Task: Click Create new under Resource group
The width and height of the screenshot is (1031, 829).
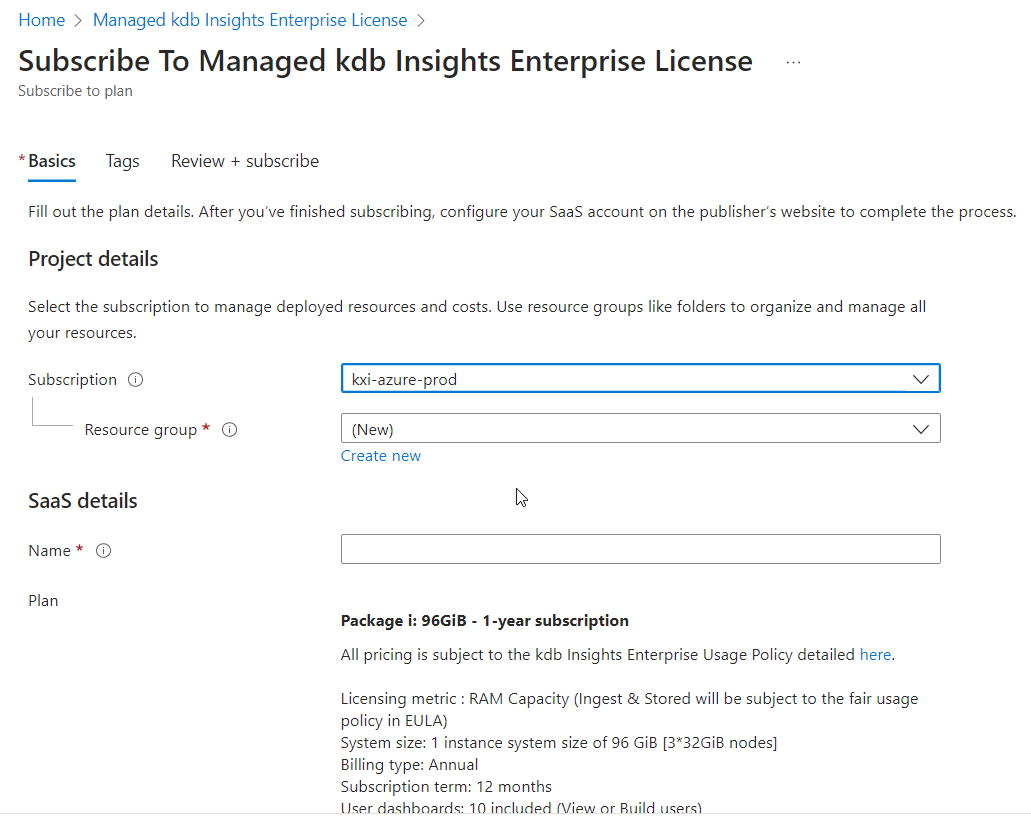Action: [x=381, y=456]
